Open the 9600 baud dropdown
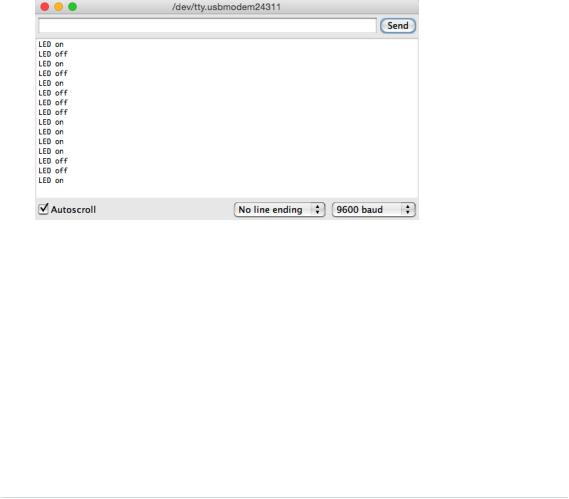This screenshot has height=499, width=569. pyautogui.click(x=373, y=210)
